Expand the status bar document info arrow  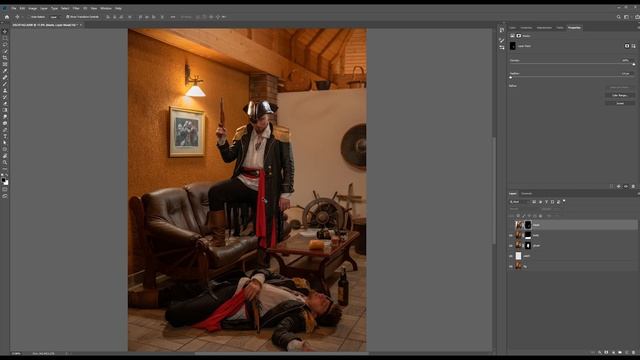67,353
